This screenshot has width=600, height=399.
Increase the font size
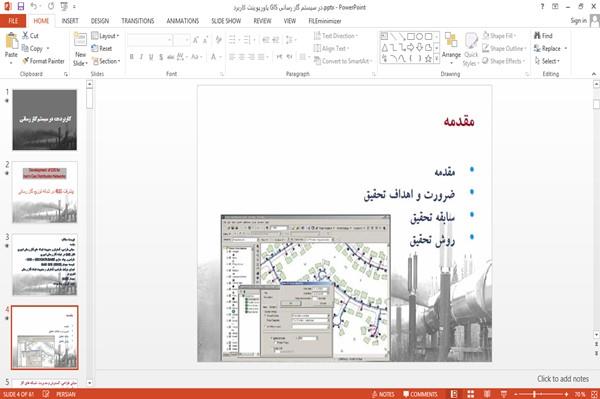(x=196, y=40)
